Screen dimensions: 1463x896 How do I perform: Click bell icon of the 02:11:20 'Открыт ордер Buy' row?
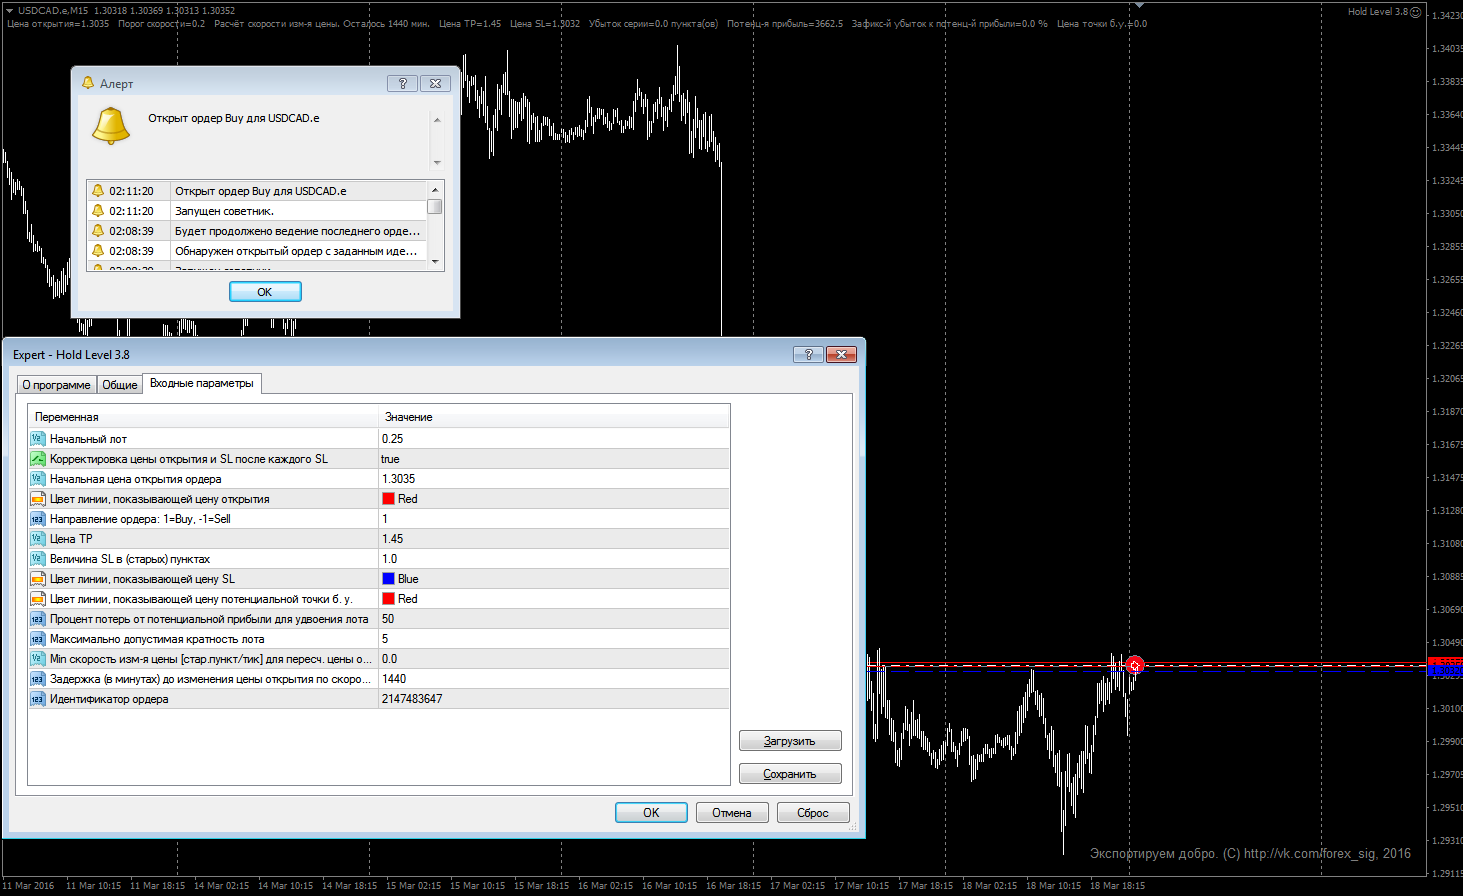(98, 190)
